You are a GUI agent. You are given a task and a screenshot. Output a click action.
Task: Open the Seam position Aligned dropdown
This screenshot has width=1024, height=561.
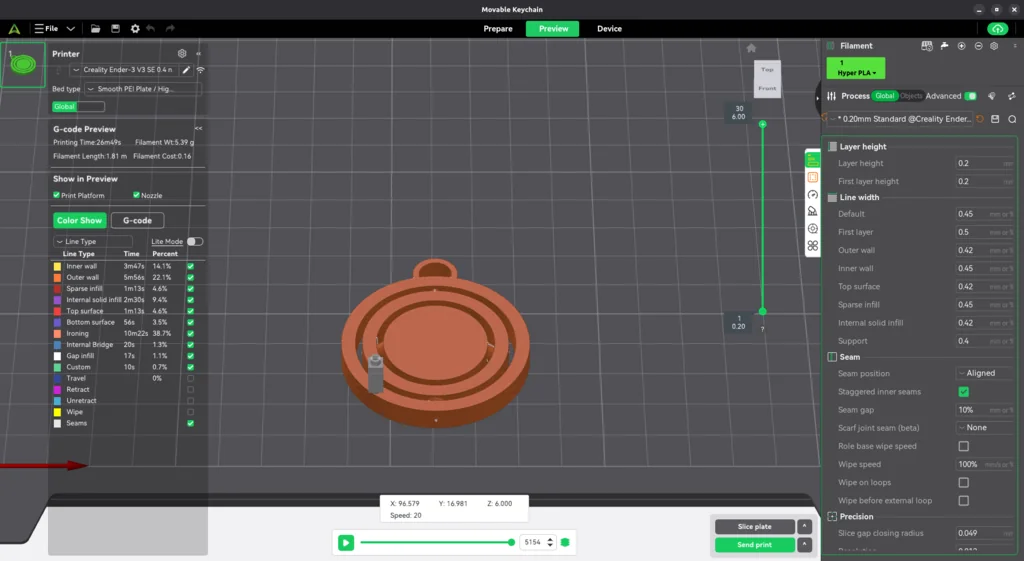tap(984, 373)
